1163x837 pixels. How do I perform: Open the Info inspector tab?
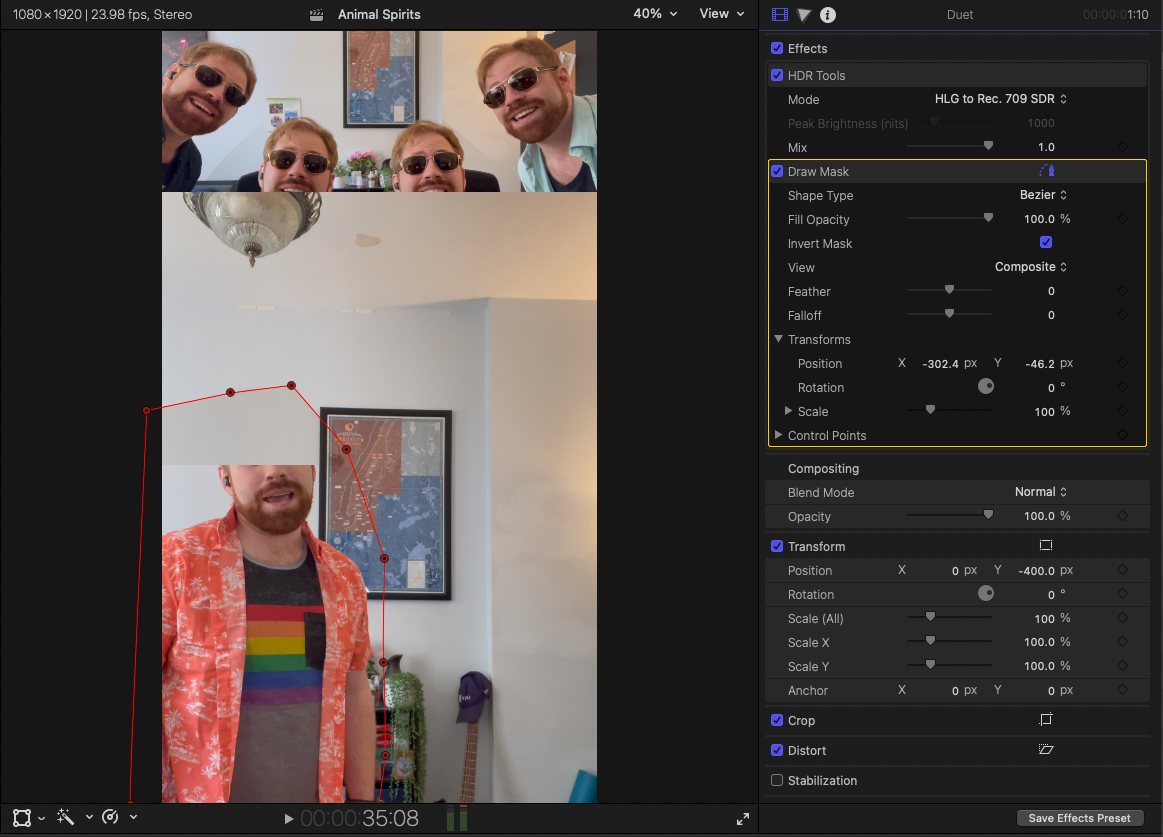tap(828, 14)
